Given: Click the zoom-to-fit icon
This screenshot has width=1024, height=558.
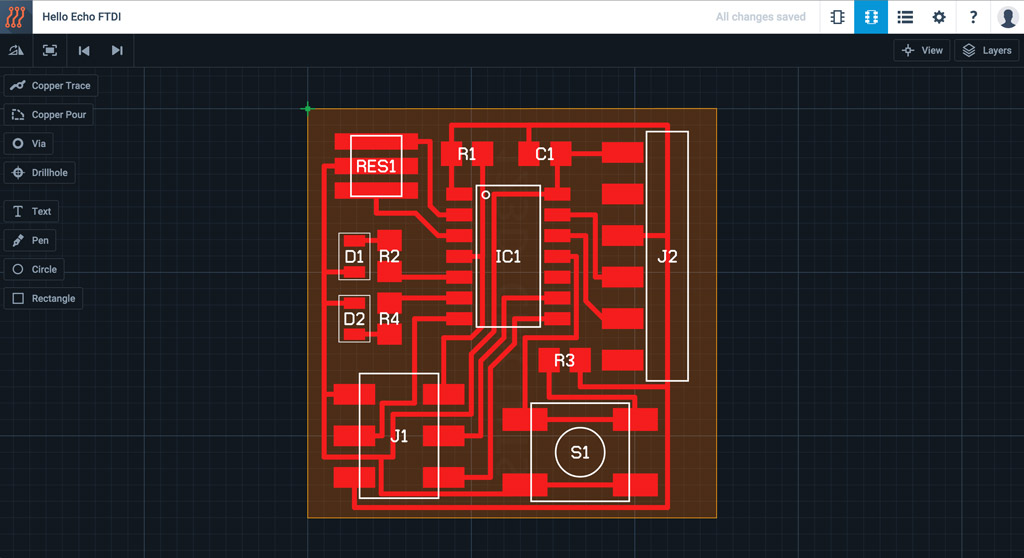Looking at the screenshot, I should 50,50.
